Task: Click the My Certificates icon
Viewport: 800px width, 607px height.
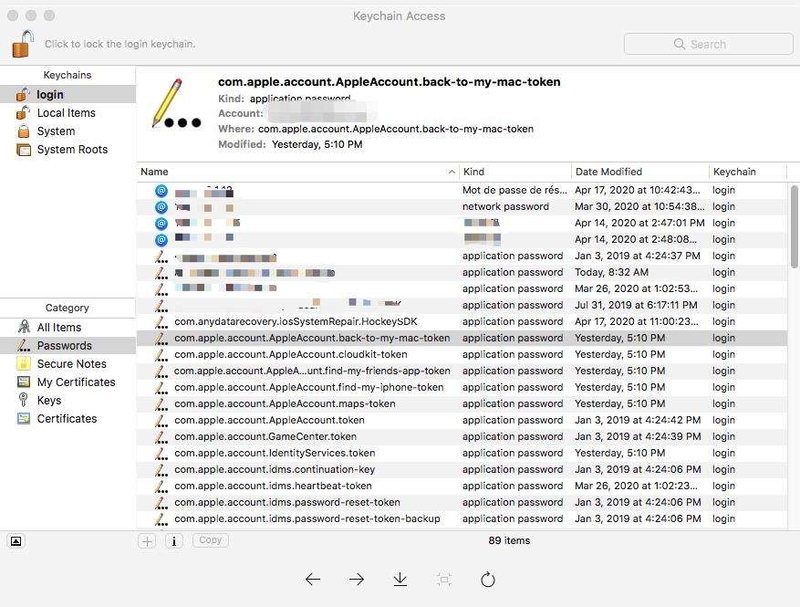Action: [x=23, y=382]
